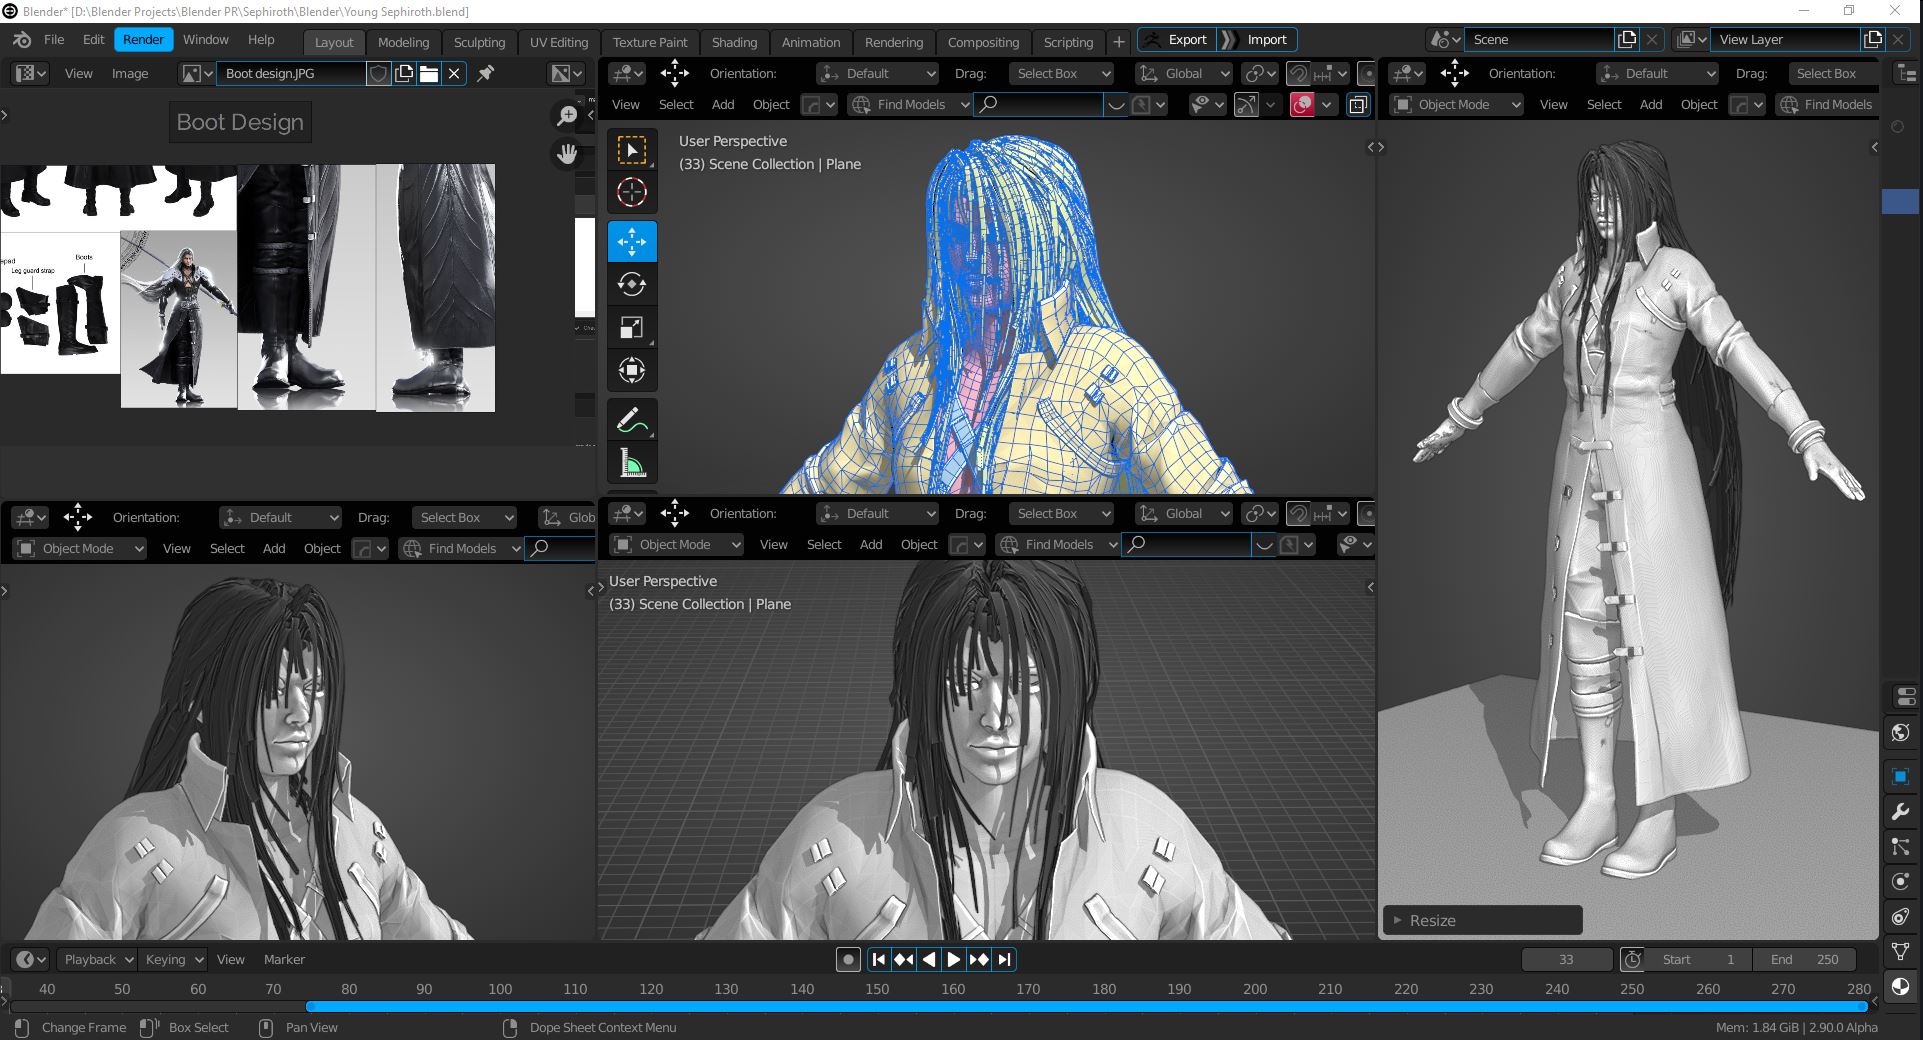Add a new workspace with plus button
Screen dimensions: 1923x1040
pos(1119,42)
